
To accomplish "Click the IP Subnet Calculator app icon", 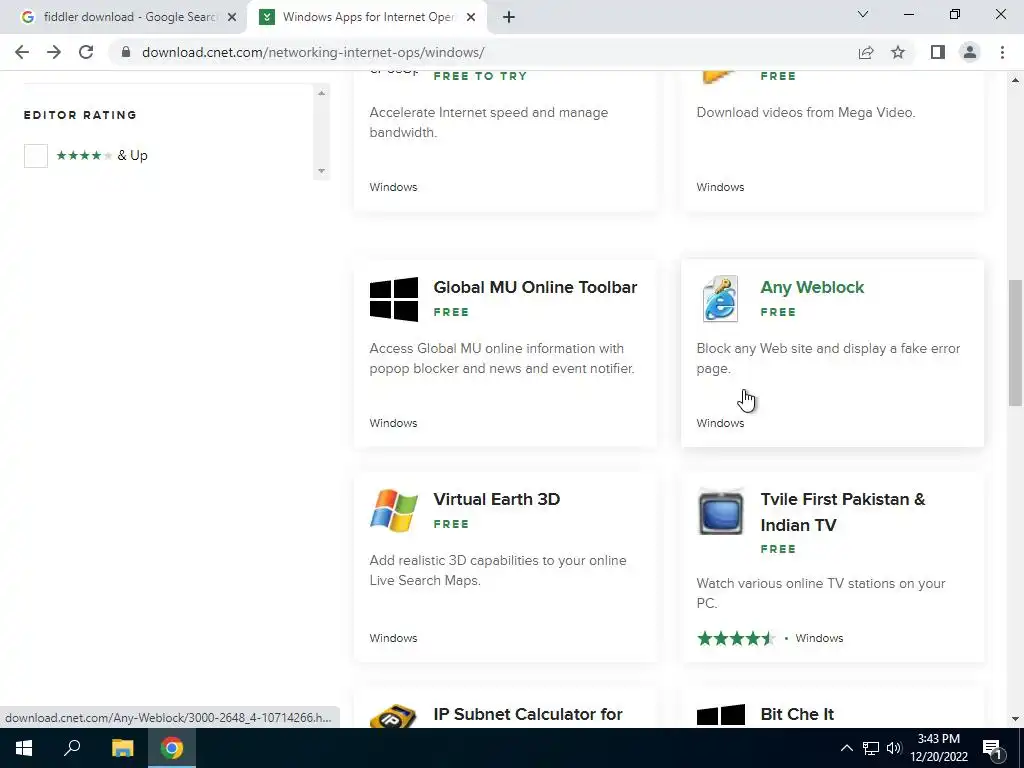I will click(x=393, y=716).
